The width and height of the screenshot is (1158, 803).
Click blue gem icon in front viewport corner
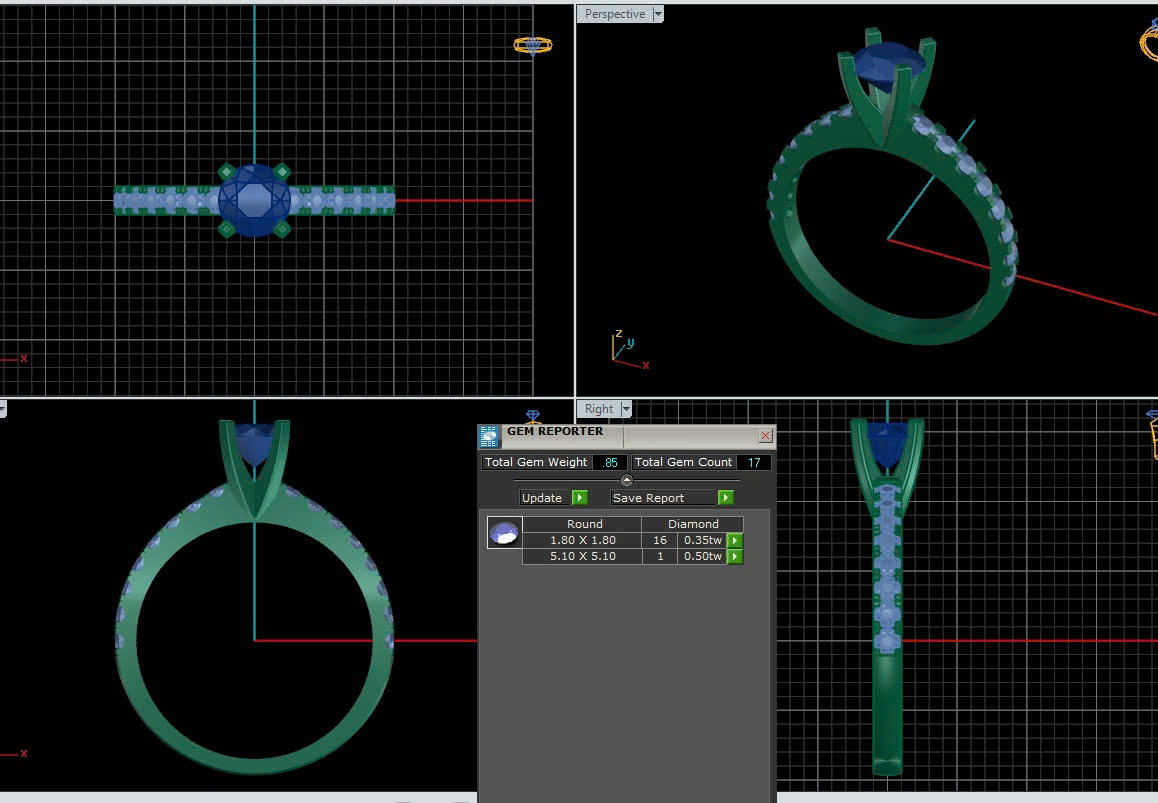[533, 415]
